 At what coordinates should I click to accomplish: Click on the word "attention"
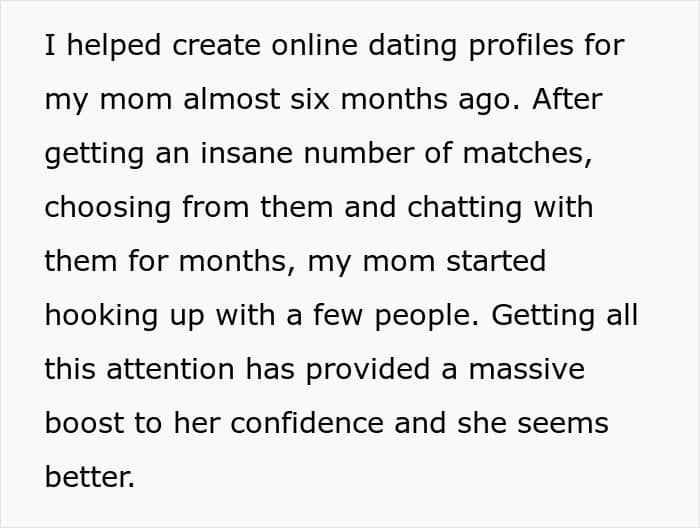170,370
